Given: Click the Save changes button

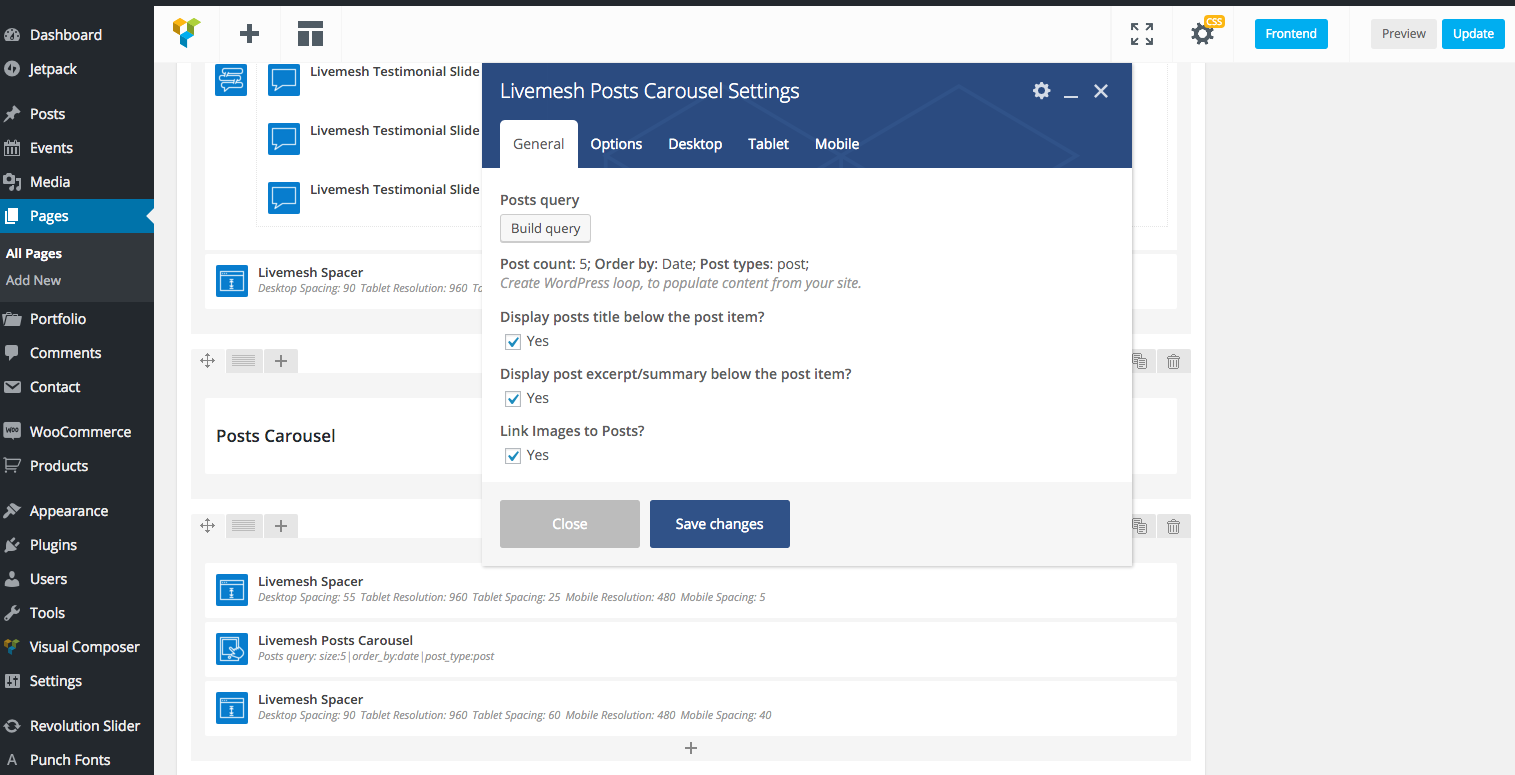Looking at the screenshot, I should pos(720,524).
